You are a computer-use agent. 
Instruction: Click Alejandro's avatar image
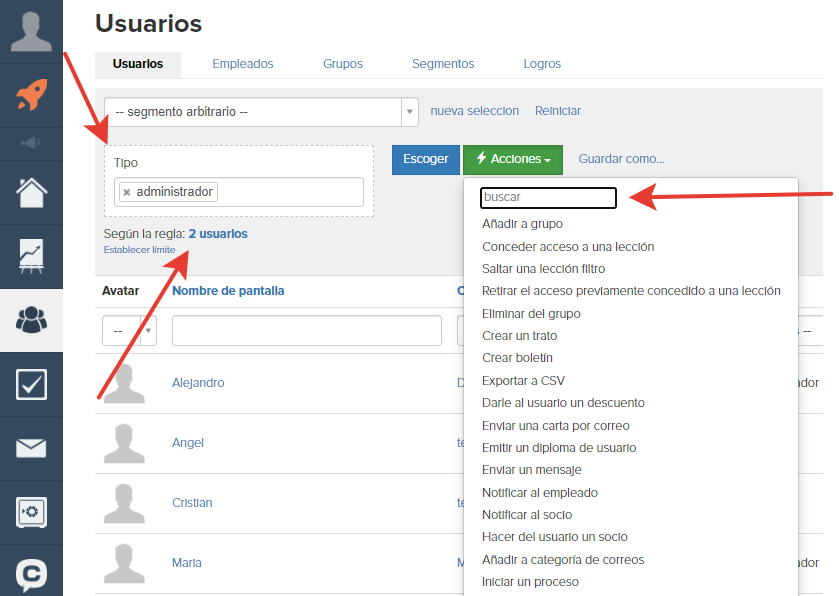pyautogui.click(x=124, y=384)
